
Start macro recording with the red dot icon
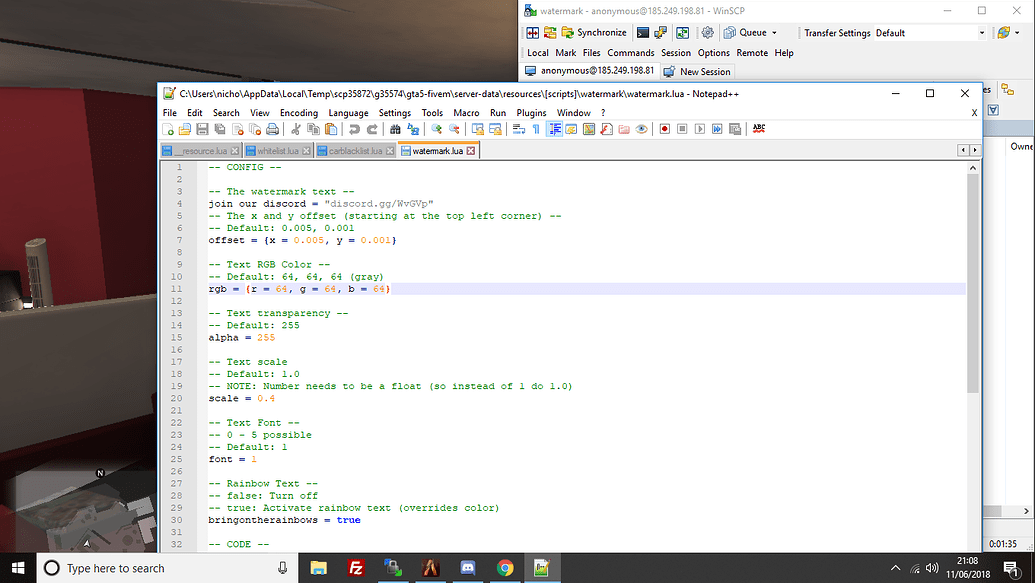pyautogui.click(x=664, y=129)
